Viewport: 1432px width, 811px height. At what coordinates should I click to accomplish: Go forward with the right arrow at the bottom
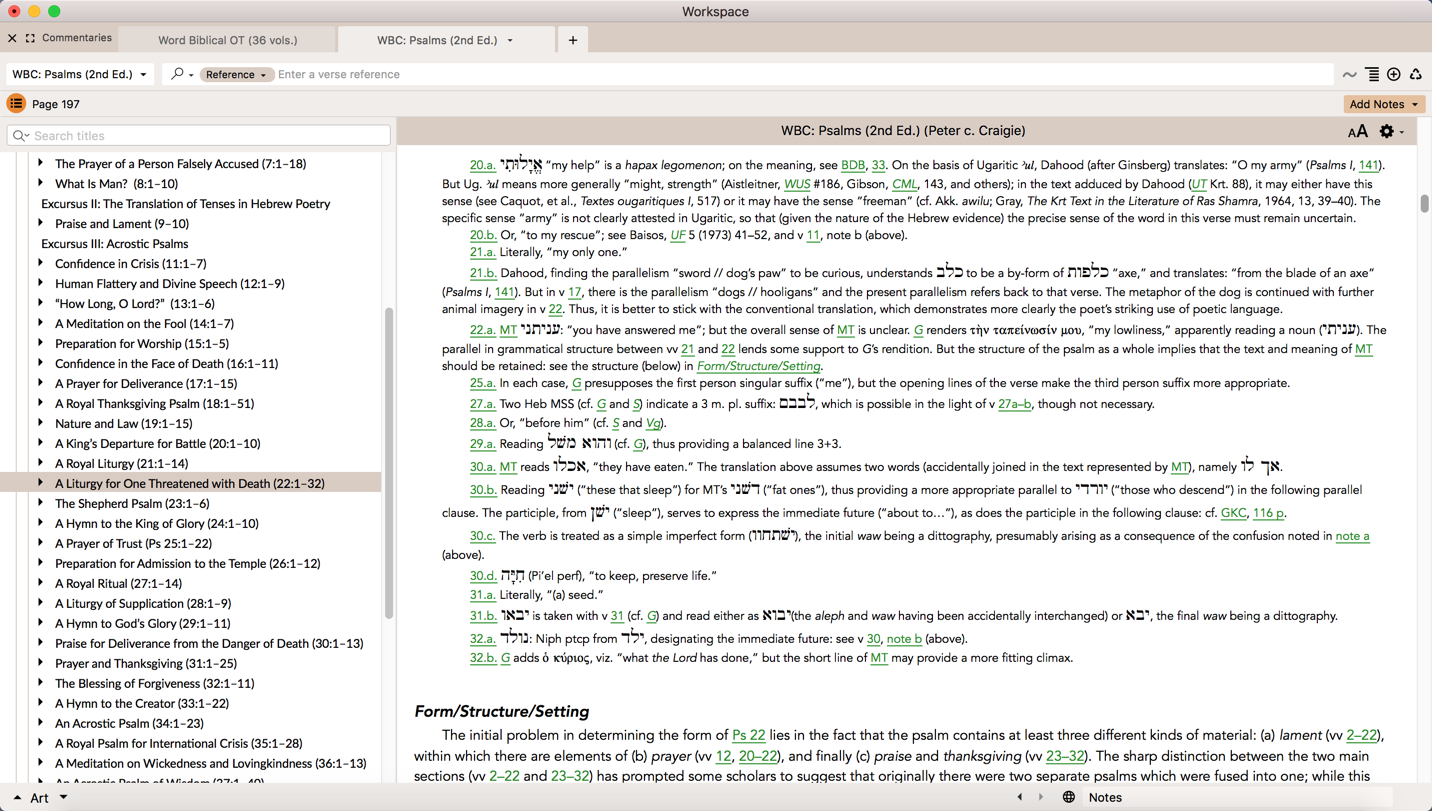point(1041,798)
